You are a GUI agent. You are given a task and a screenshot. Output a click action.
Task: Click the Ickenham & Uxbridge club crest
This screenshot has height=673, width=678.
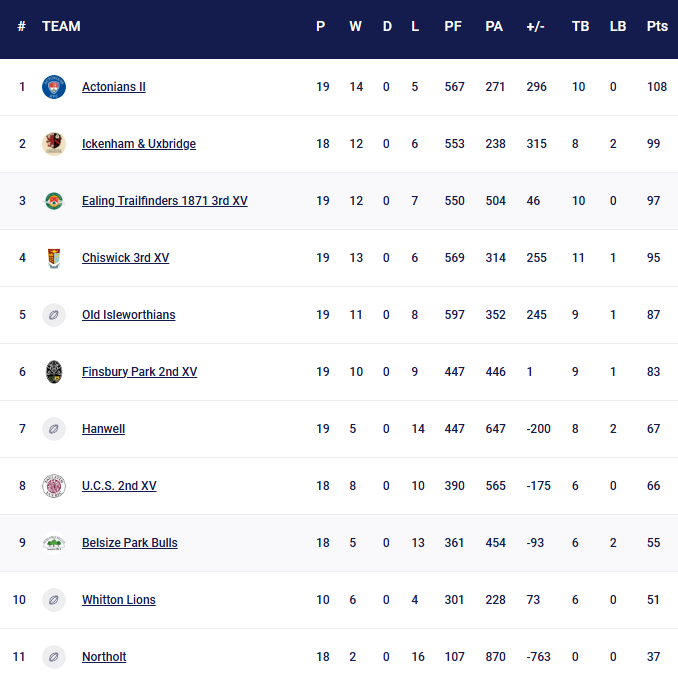pos(54,144)
